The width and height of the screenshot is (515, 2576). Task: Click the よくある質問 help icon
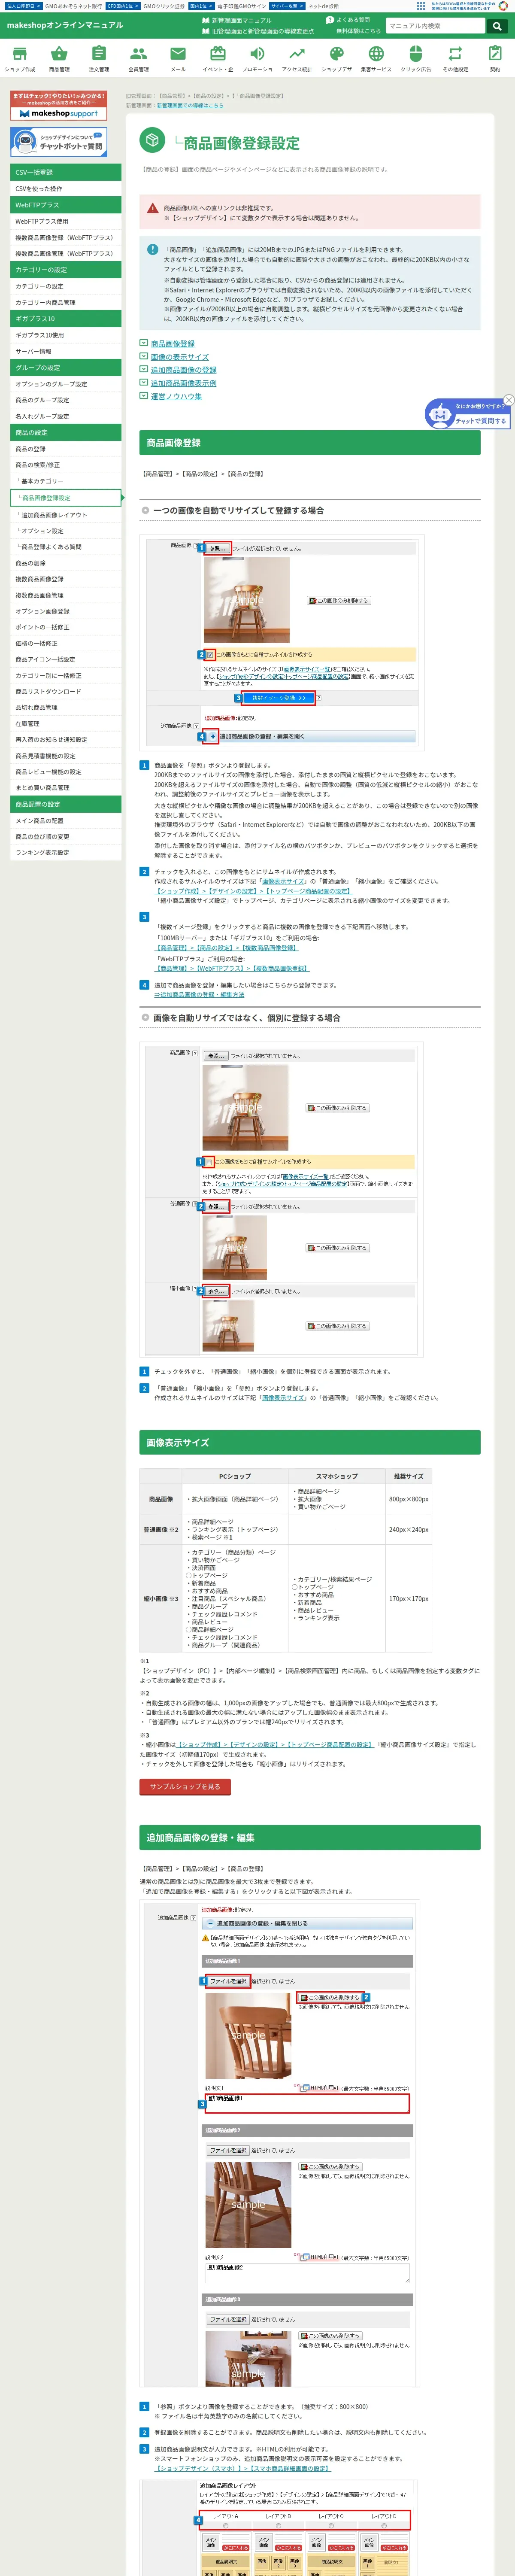(x=330, y=20)
